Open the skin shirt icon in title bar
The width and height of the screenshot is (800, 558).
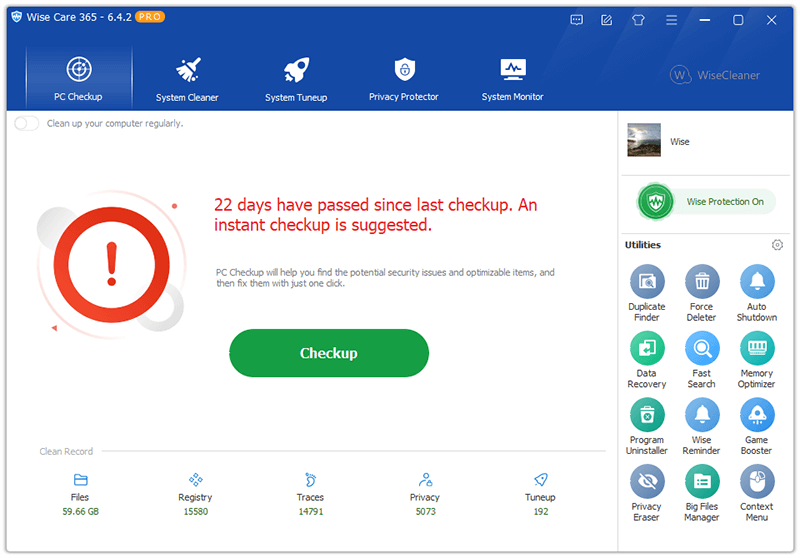tap(638, 20)
